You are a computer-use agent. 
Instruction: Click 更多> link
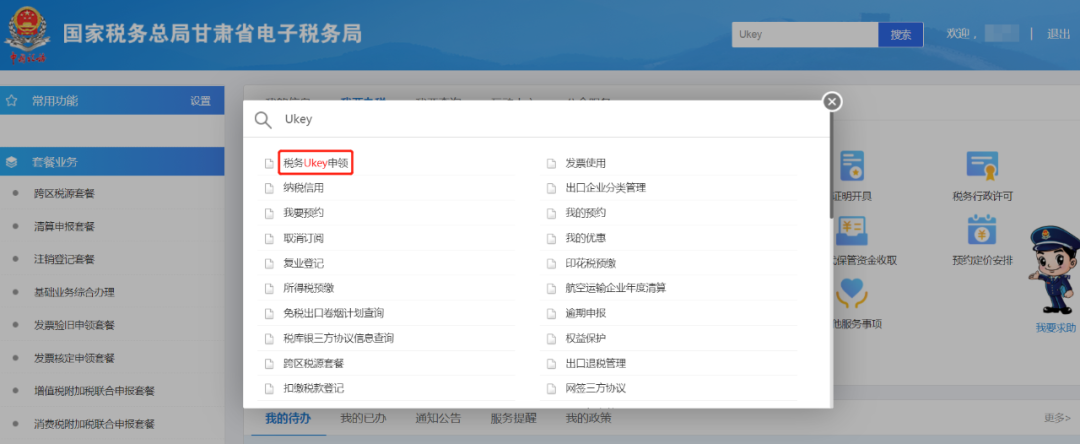[x=1057, y=418]
